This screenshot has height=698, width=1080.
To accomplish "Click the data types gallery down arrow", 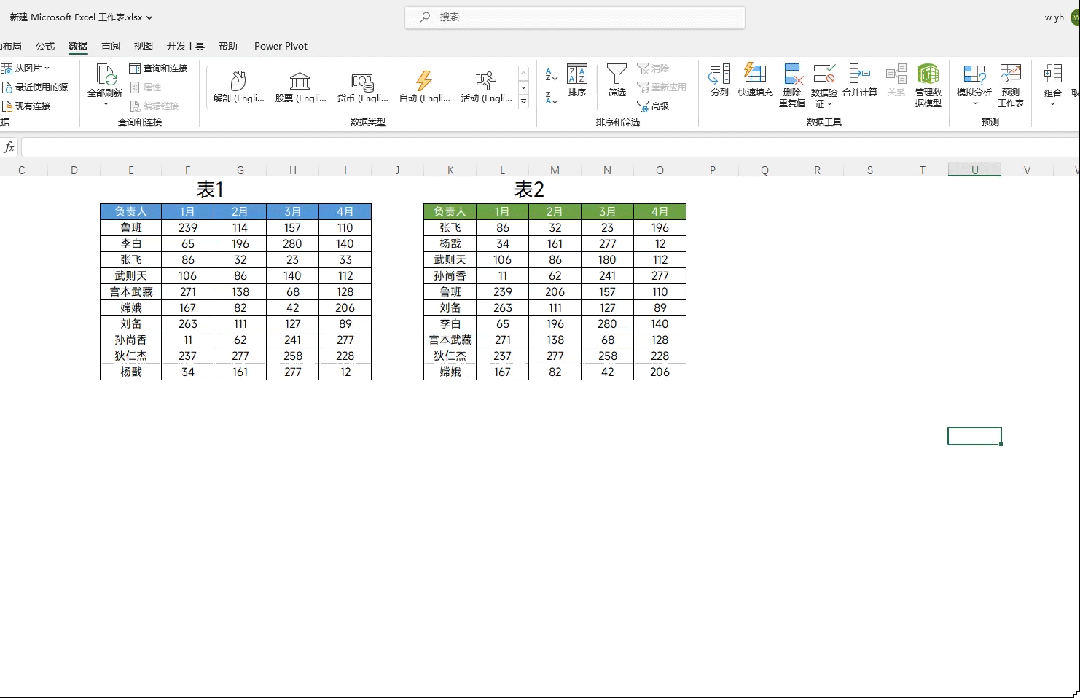I will (x=524, y=88).
